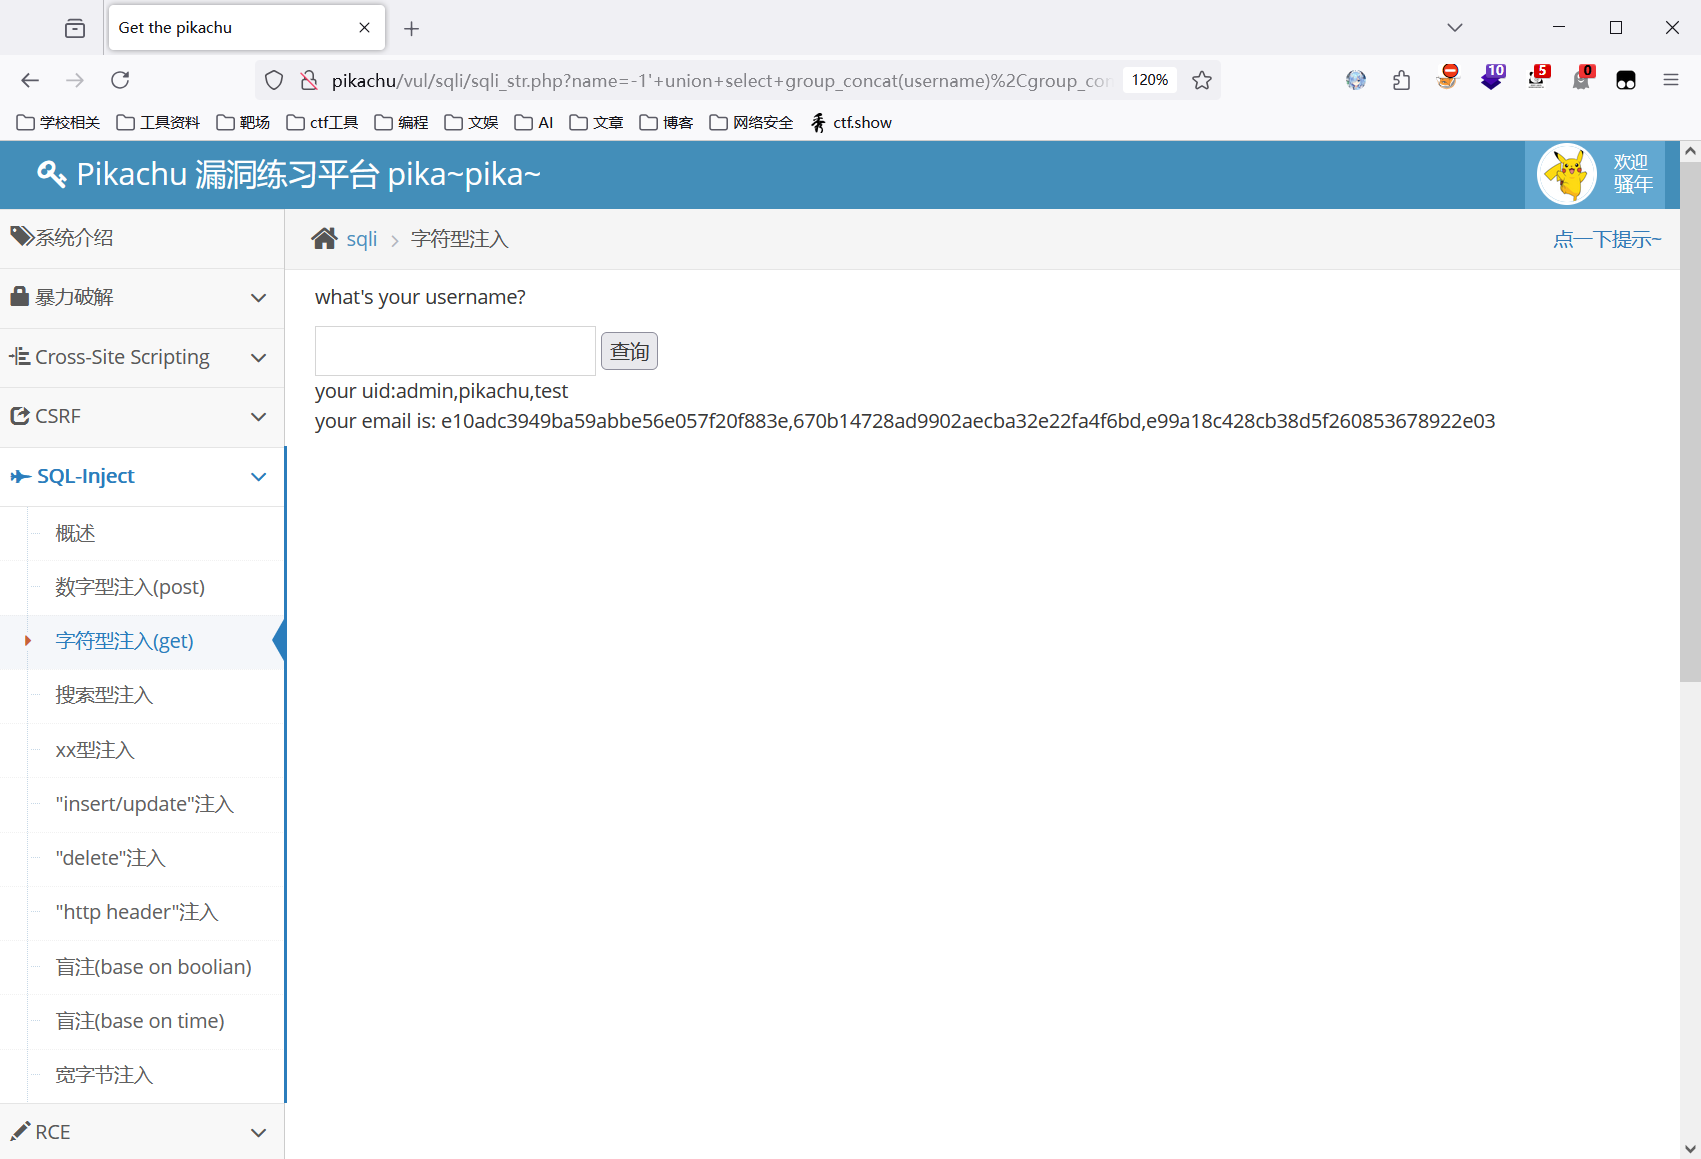Click the share icon beside CSRF
Viewport: 1701px width, 1159px height.
[20, 415]
